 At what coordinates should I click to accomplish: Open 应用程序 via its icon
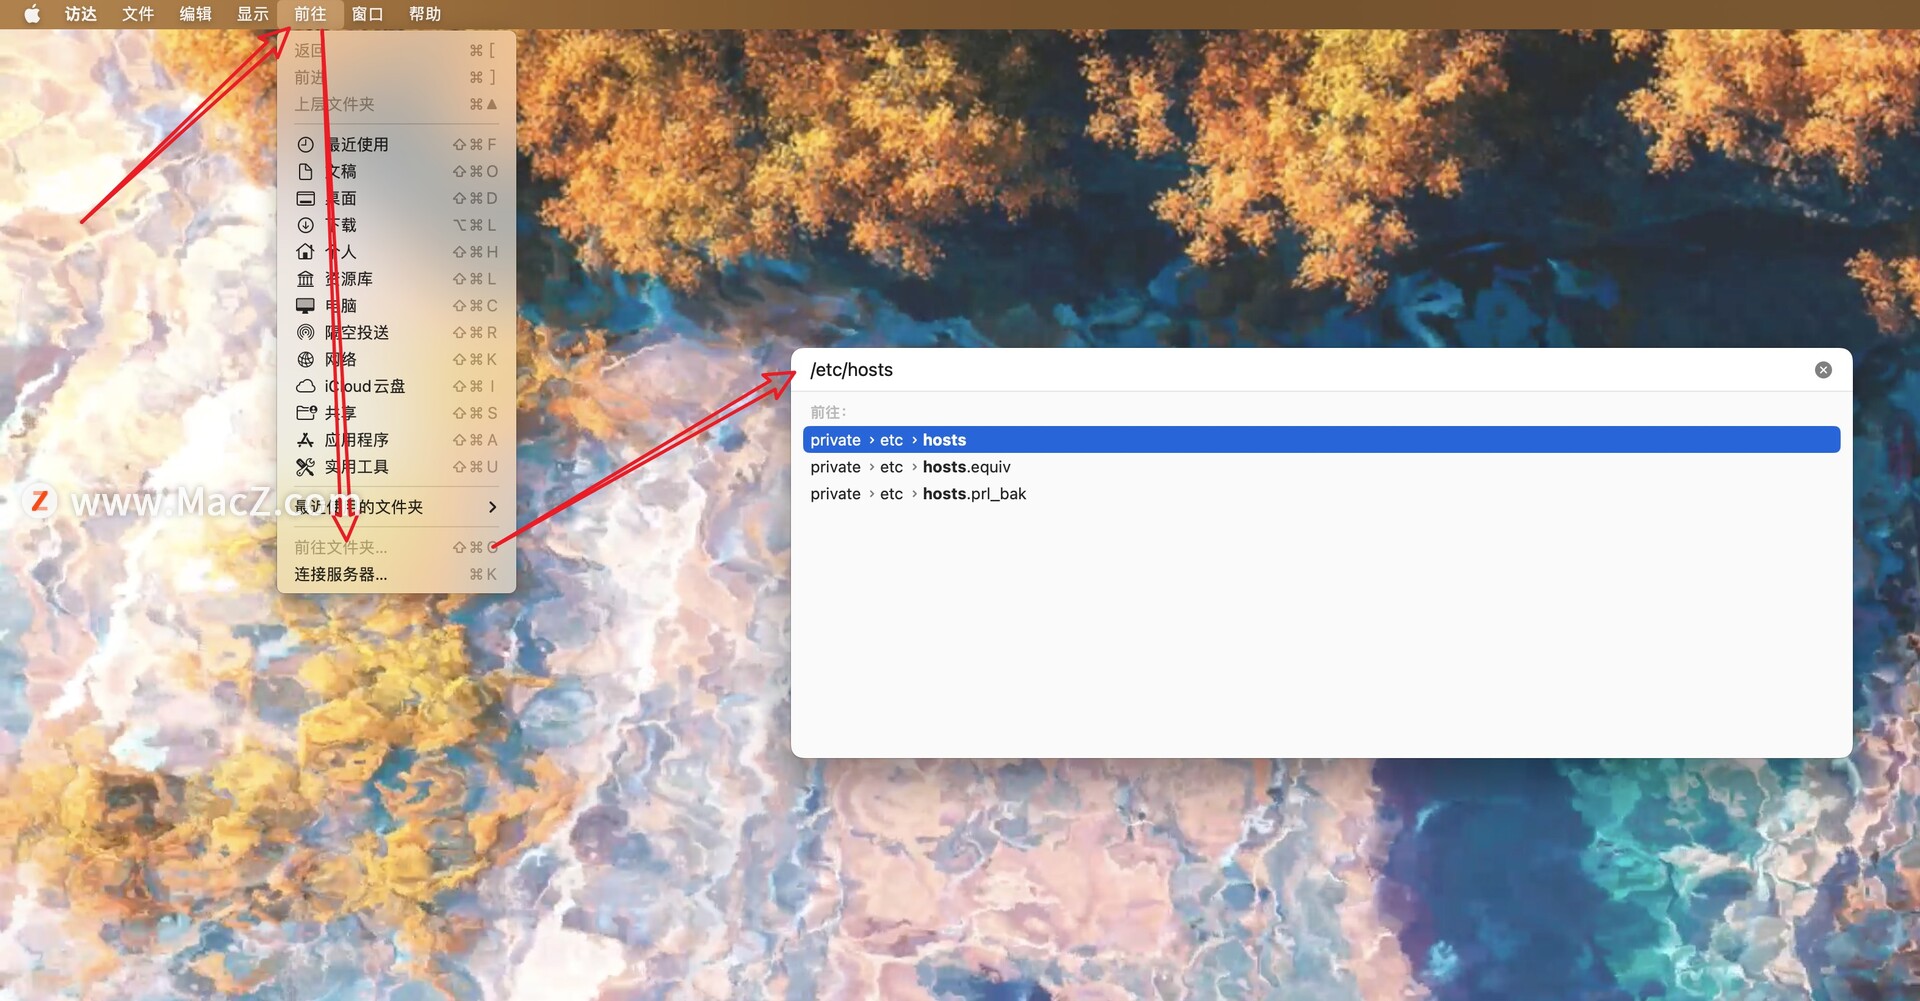click(x=306, y=440)
